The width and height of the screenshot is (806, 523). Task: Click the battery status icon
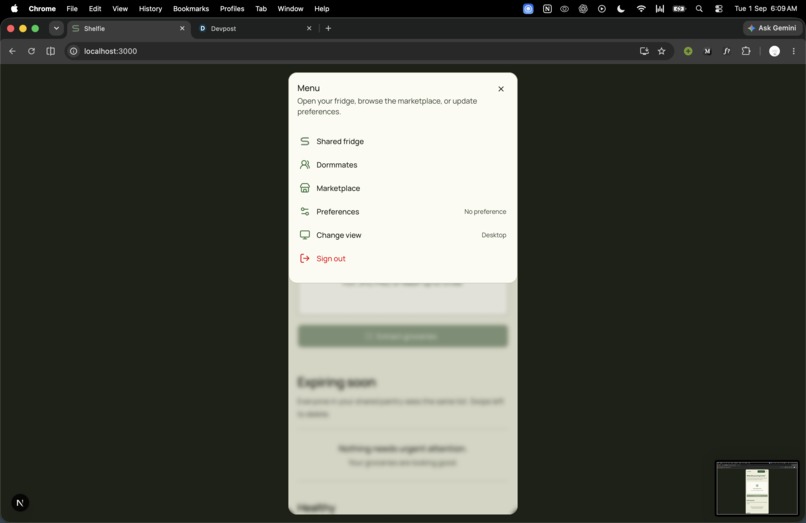680,8
